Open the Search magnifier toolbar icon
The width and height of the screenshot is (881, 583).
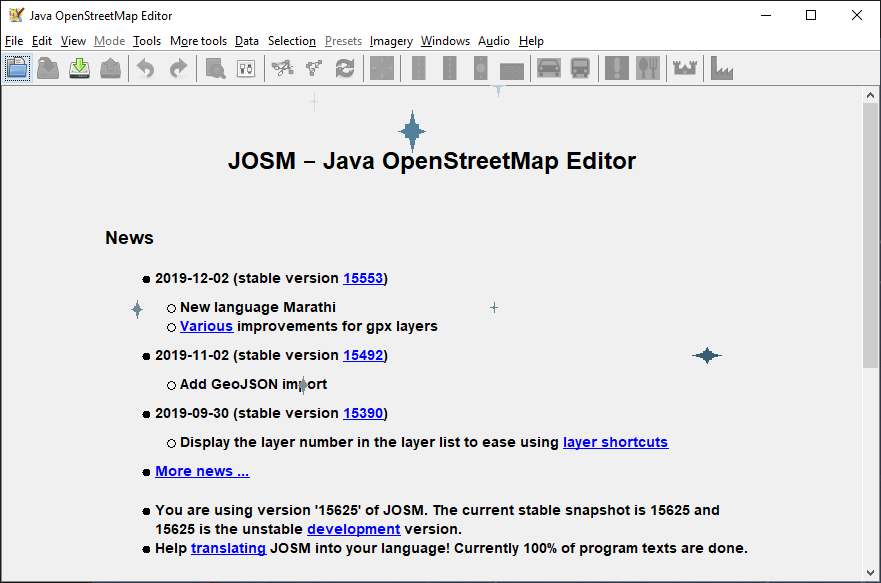click(215, 69)
